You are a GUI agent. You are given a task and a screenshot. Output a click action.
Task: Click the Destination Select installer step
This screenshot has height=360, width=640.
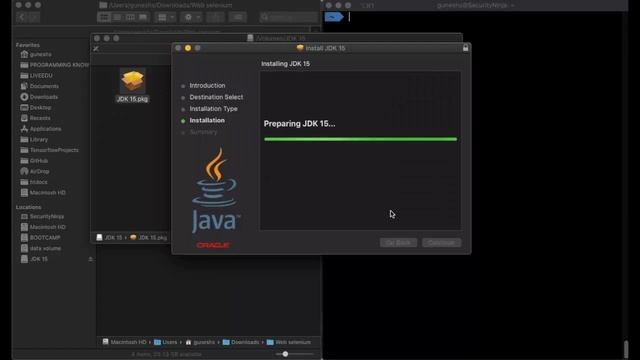(216, 97)
